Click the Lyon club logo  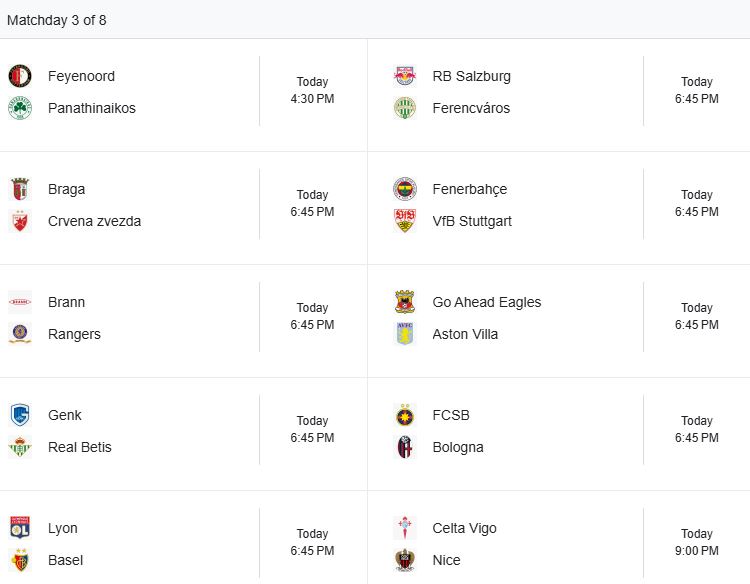coord(20,528)
